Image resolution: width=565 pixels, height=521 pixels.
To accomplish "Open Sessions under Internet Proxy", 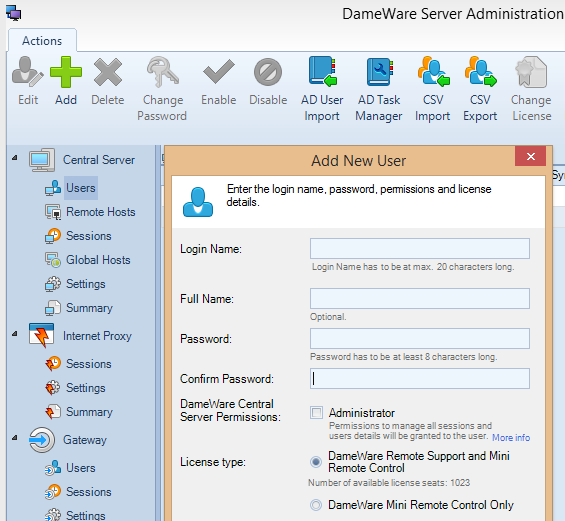I will (x=89, y=364).
